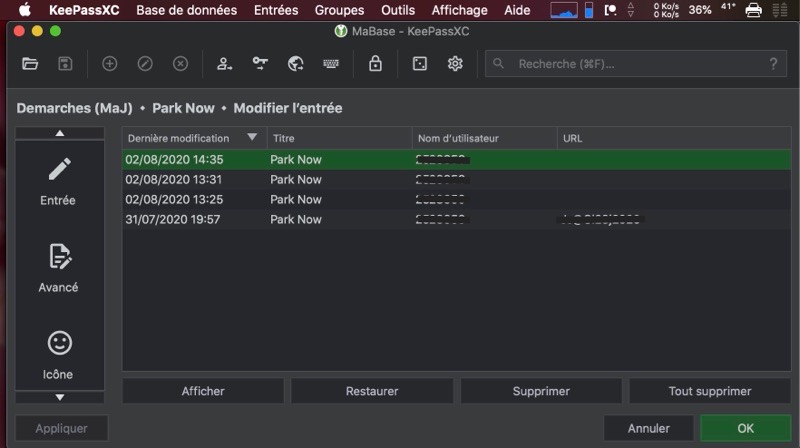Image resolution: width=800 pixels, height=448 pixels.
Task: Open the Icône section in sidebar
Action: click(x=59, y=354)
